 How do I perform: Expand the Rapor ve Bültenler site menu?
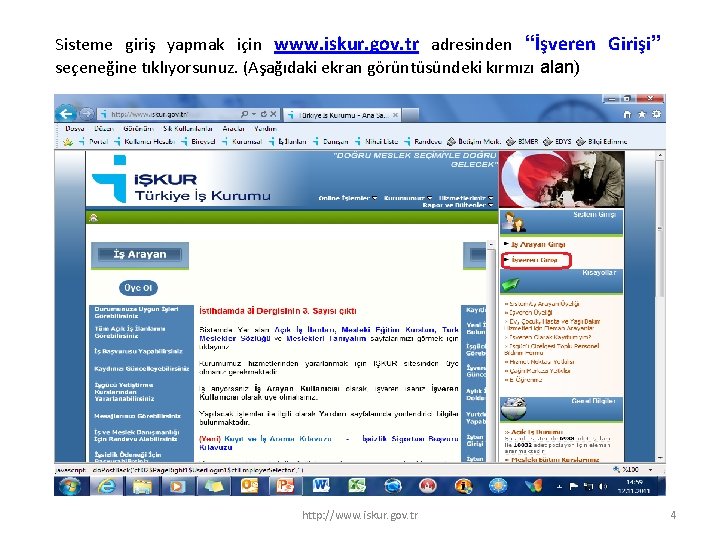click(458, 205)
